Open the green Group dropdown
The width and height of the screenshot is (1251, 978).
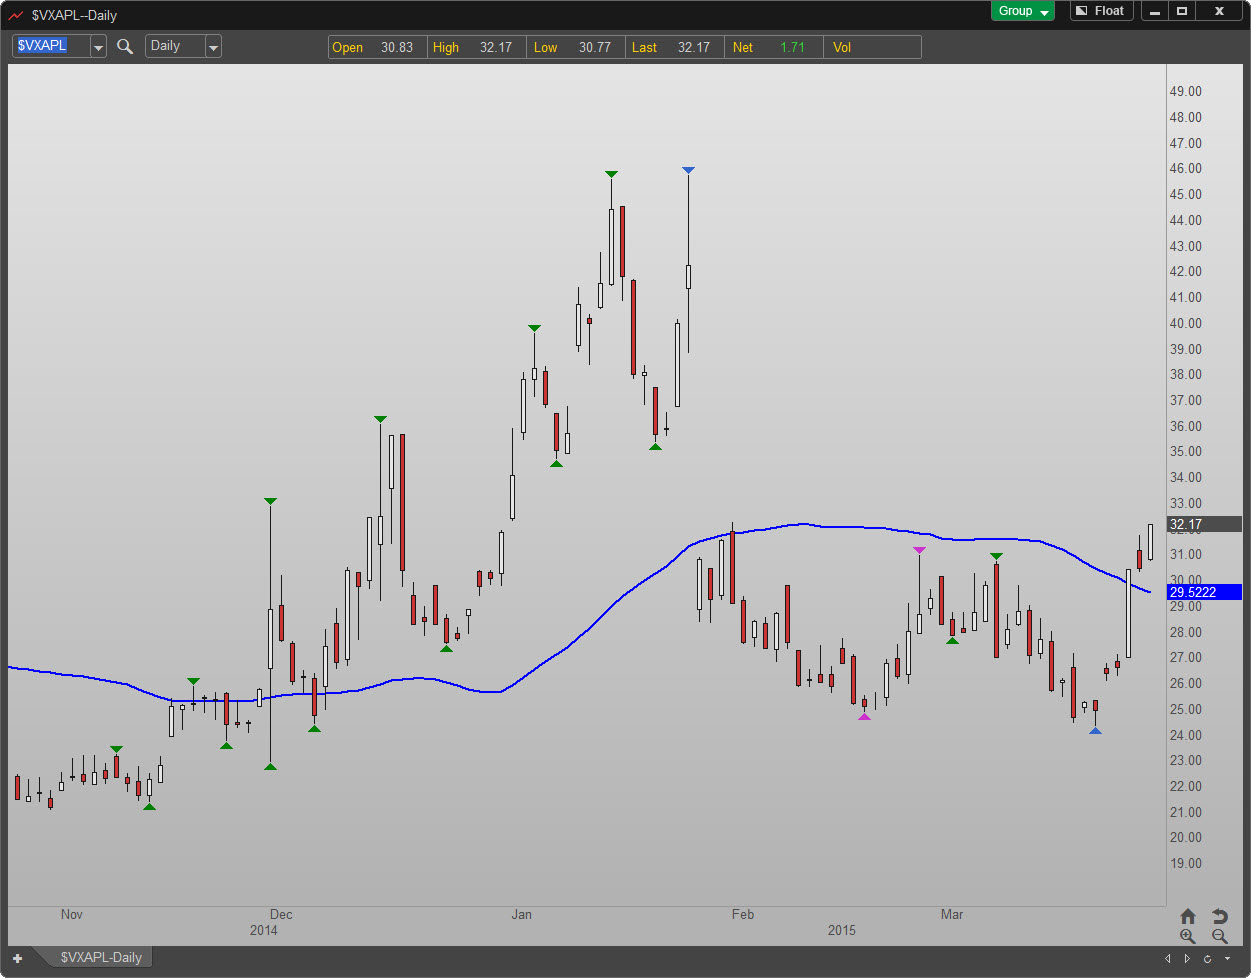1022,11
